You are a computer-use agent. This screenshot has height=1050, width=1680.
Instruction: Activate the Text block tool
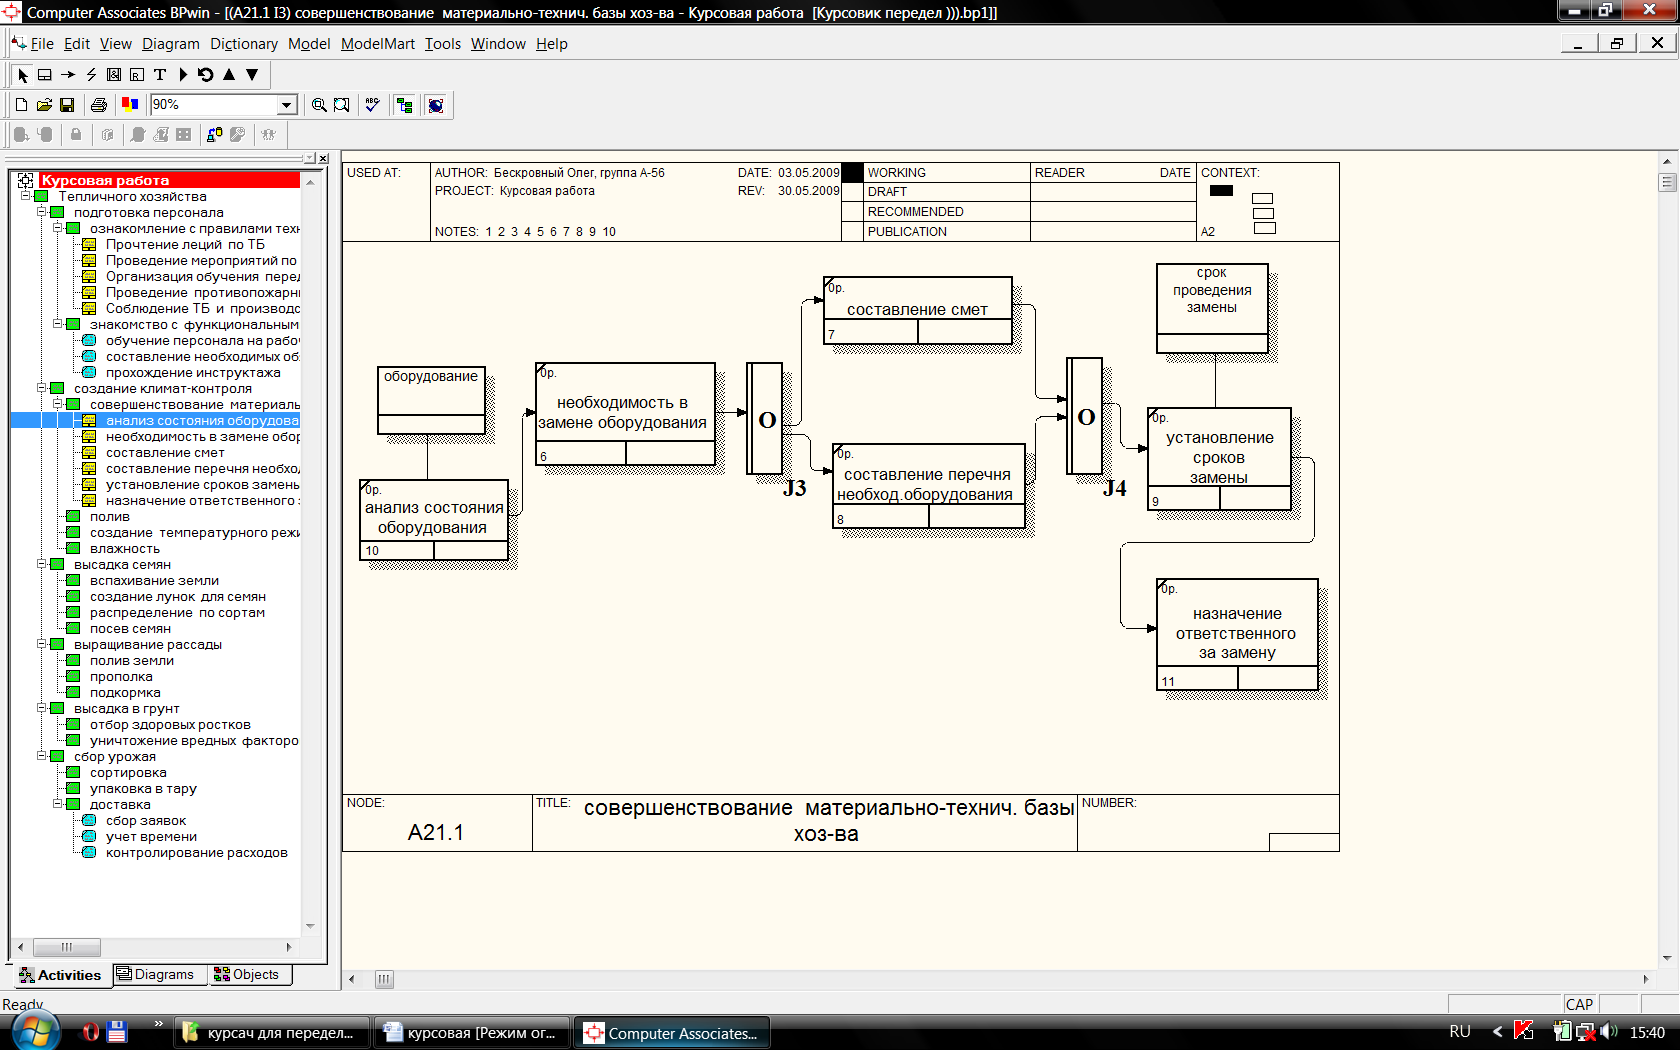[160, 75]
